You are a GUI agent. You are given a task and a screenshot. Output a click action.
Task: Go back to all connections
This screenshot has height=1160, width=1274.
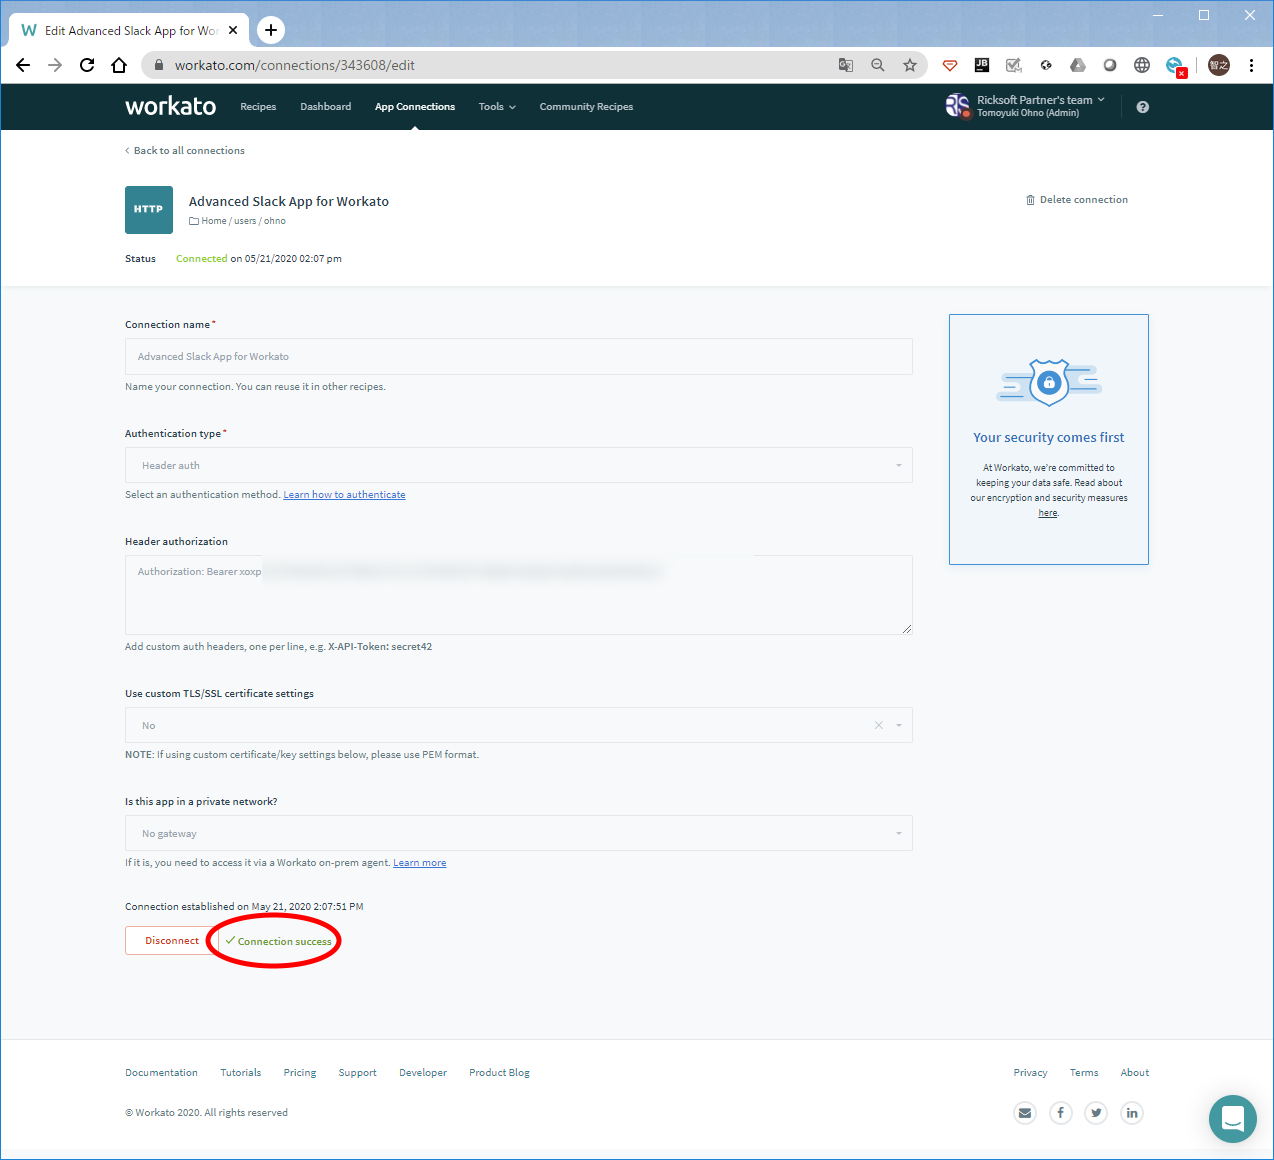click(x=185, y=151)
